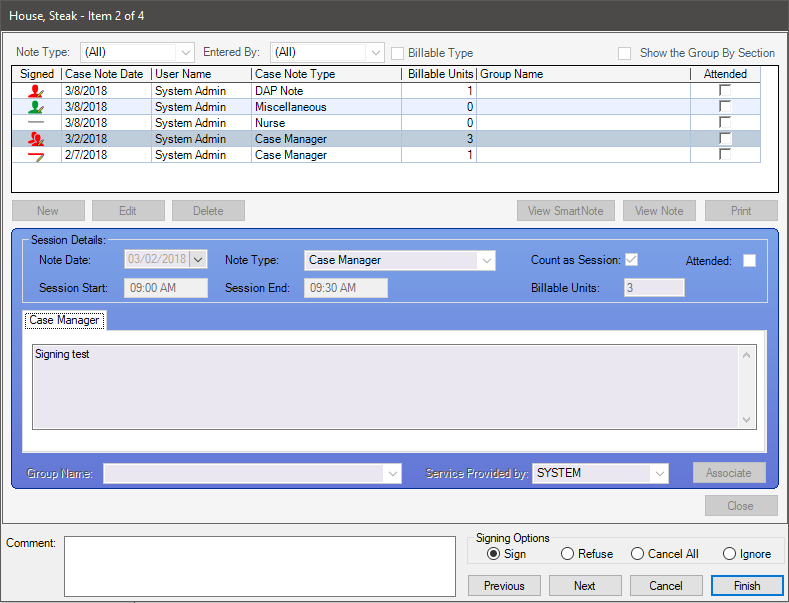Viewport: 789px width, 603px height.
Task: Select the DAP Note cell
Action: (326, 91)
